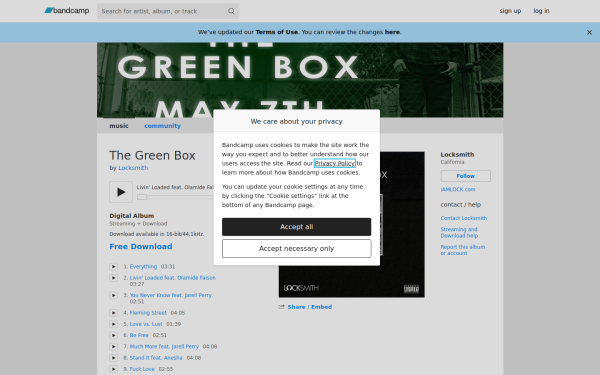
Task: Report this album or account
Action: 463,250
